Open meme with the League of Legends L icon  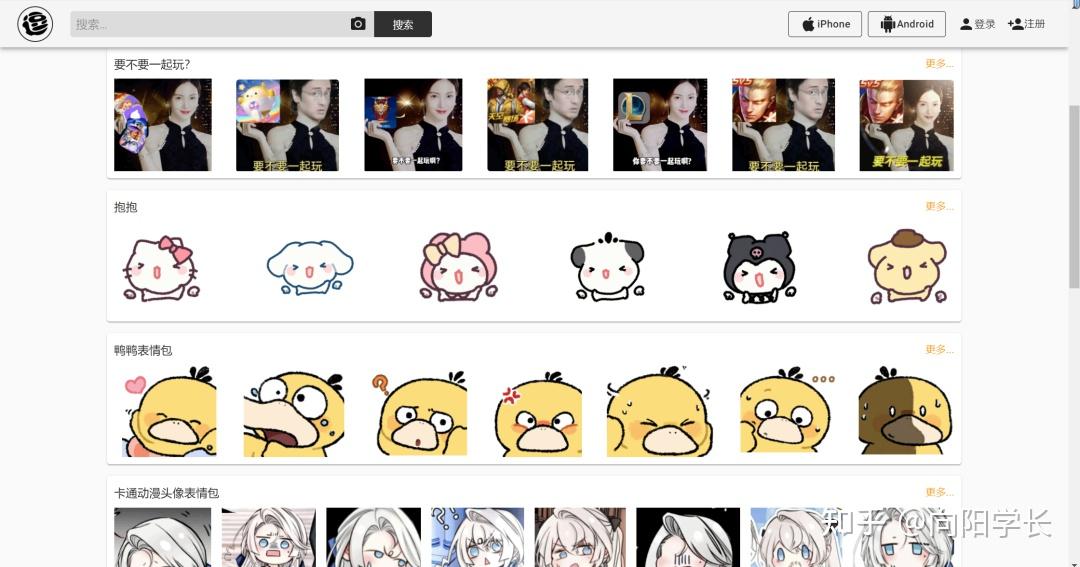660,125
